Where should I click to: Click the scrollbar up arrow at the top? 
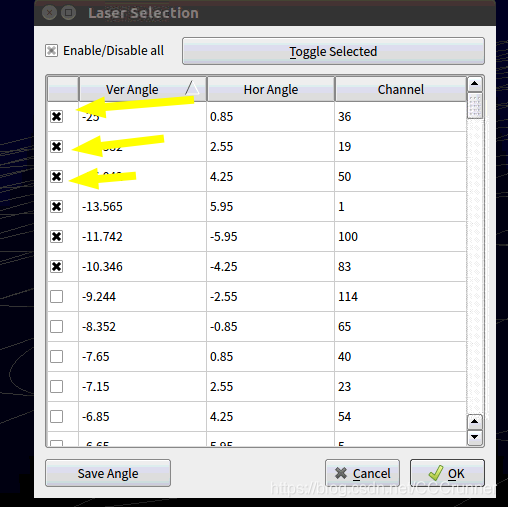click(475, 84)
